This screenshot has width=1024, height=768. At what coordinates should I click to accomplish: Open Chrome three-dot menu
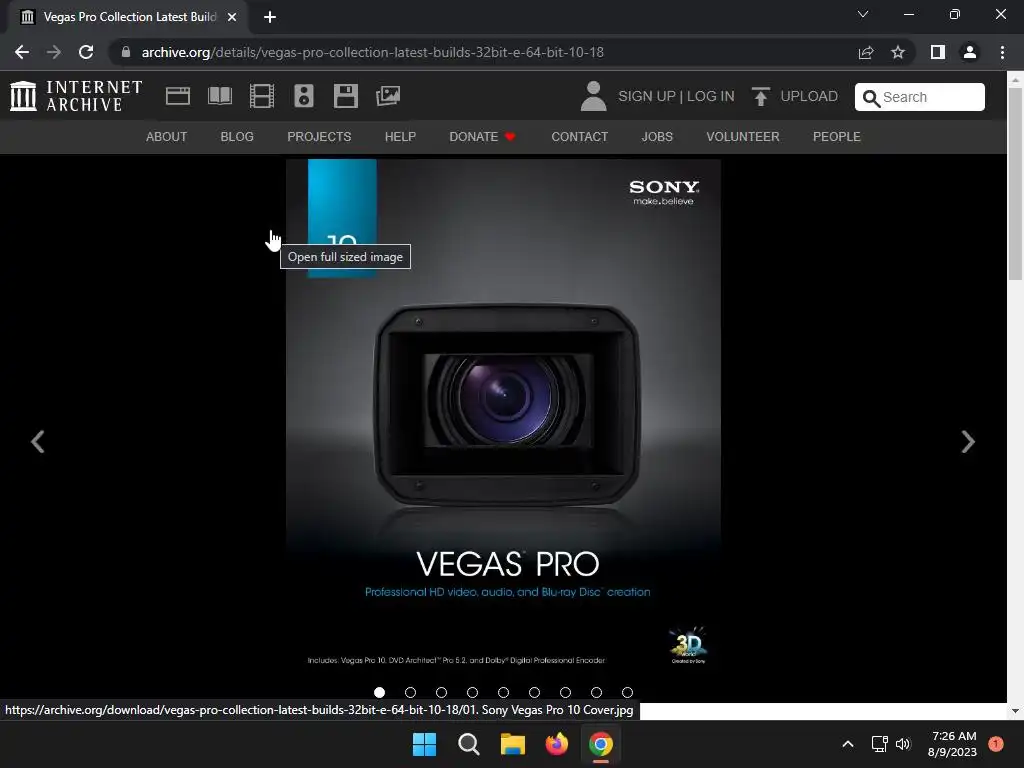(1002, 52)
